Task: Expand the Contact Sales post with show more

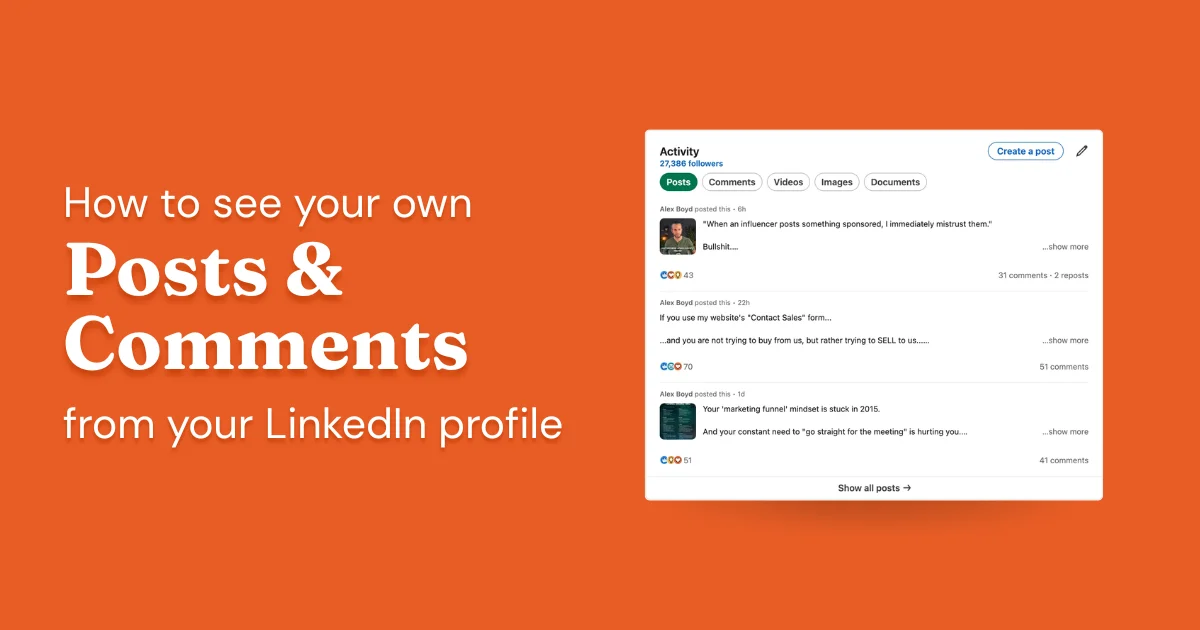Action: [x=1064, y=340]
